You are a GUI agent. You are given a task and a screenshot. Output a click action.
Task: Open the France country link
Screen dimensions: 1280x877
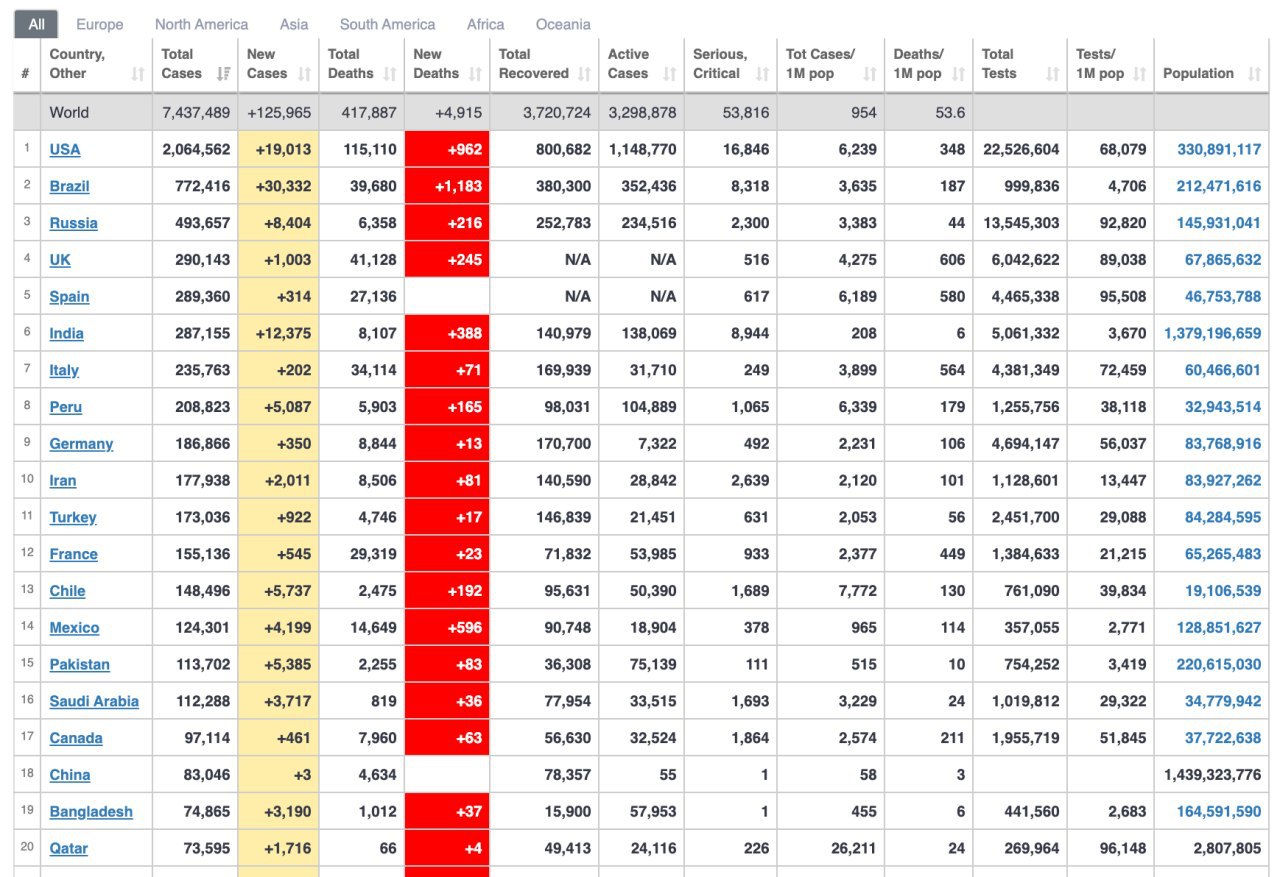click(74, 554)
